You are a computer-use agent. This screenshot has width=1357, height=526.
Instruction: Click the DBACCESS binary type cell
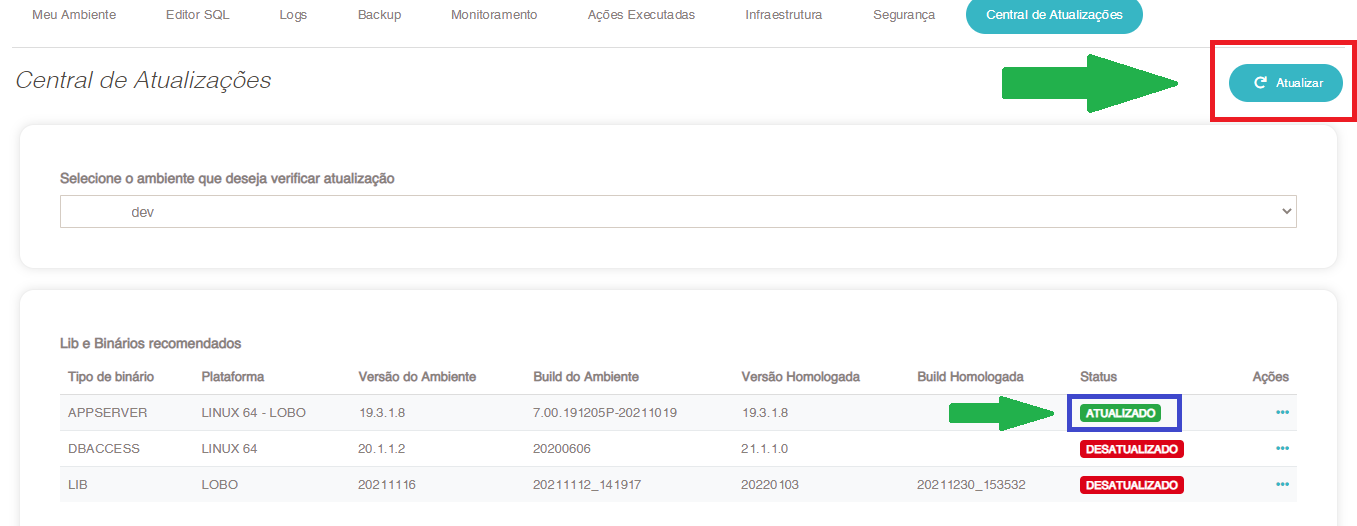tap(104, 449)
